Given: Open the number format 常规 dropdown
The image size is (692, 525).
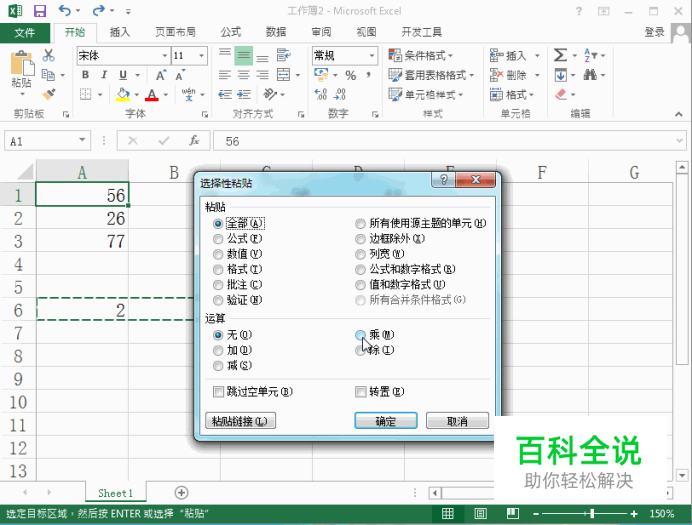Looking at the screenshot, I should pos(372,56).
